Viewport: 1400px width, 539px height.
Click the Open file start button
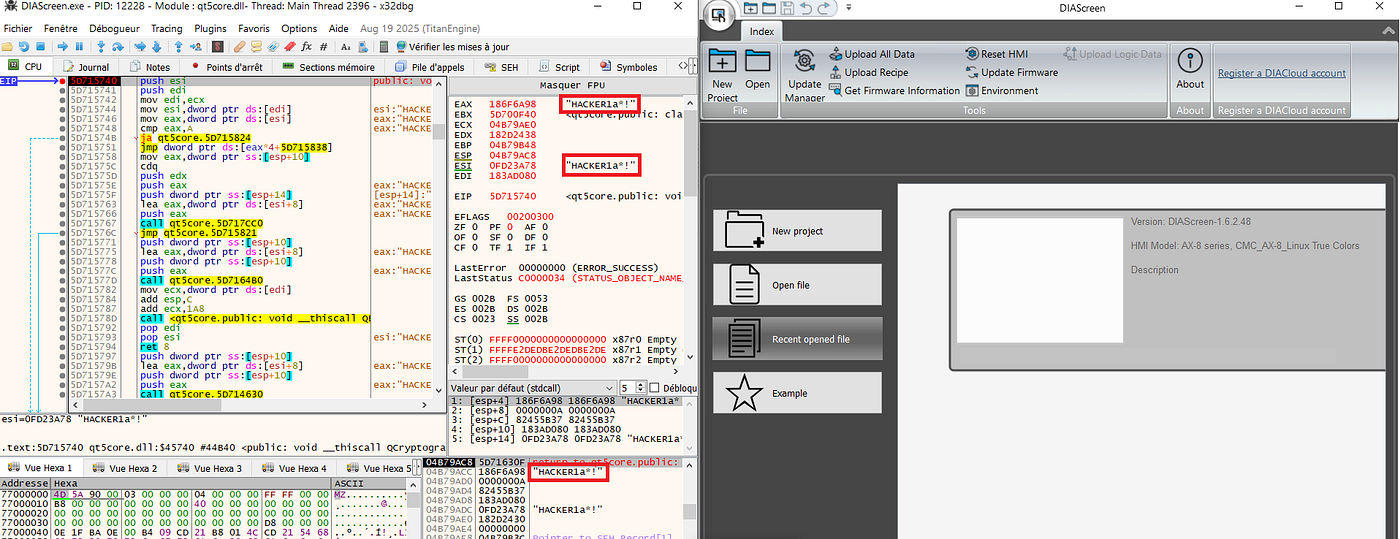tap(797, 285)
